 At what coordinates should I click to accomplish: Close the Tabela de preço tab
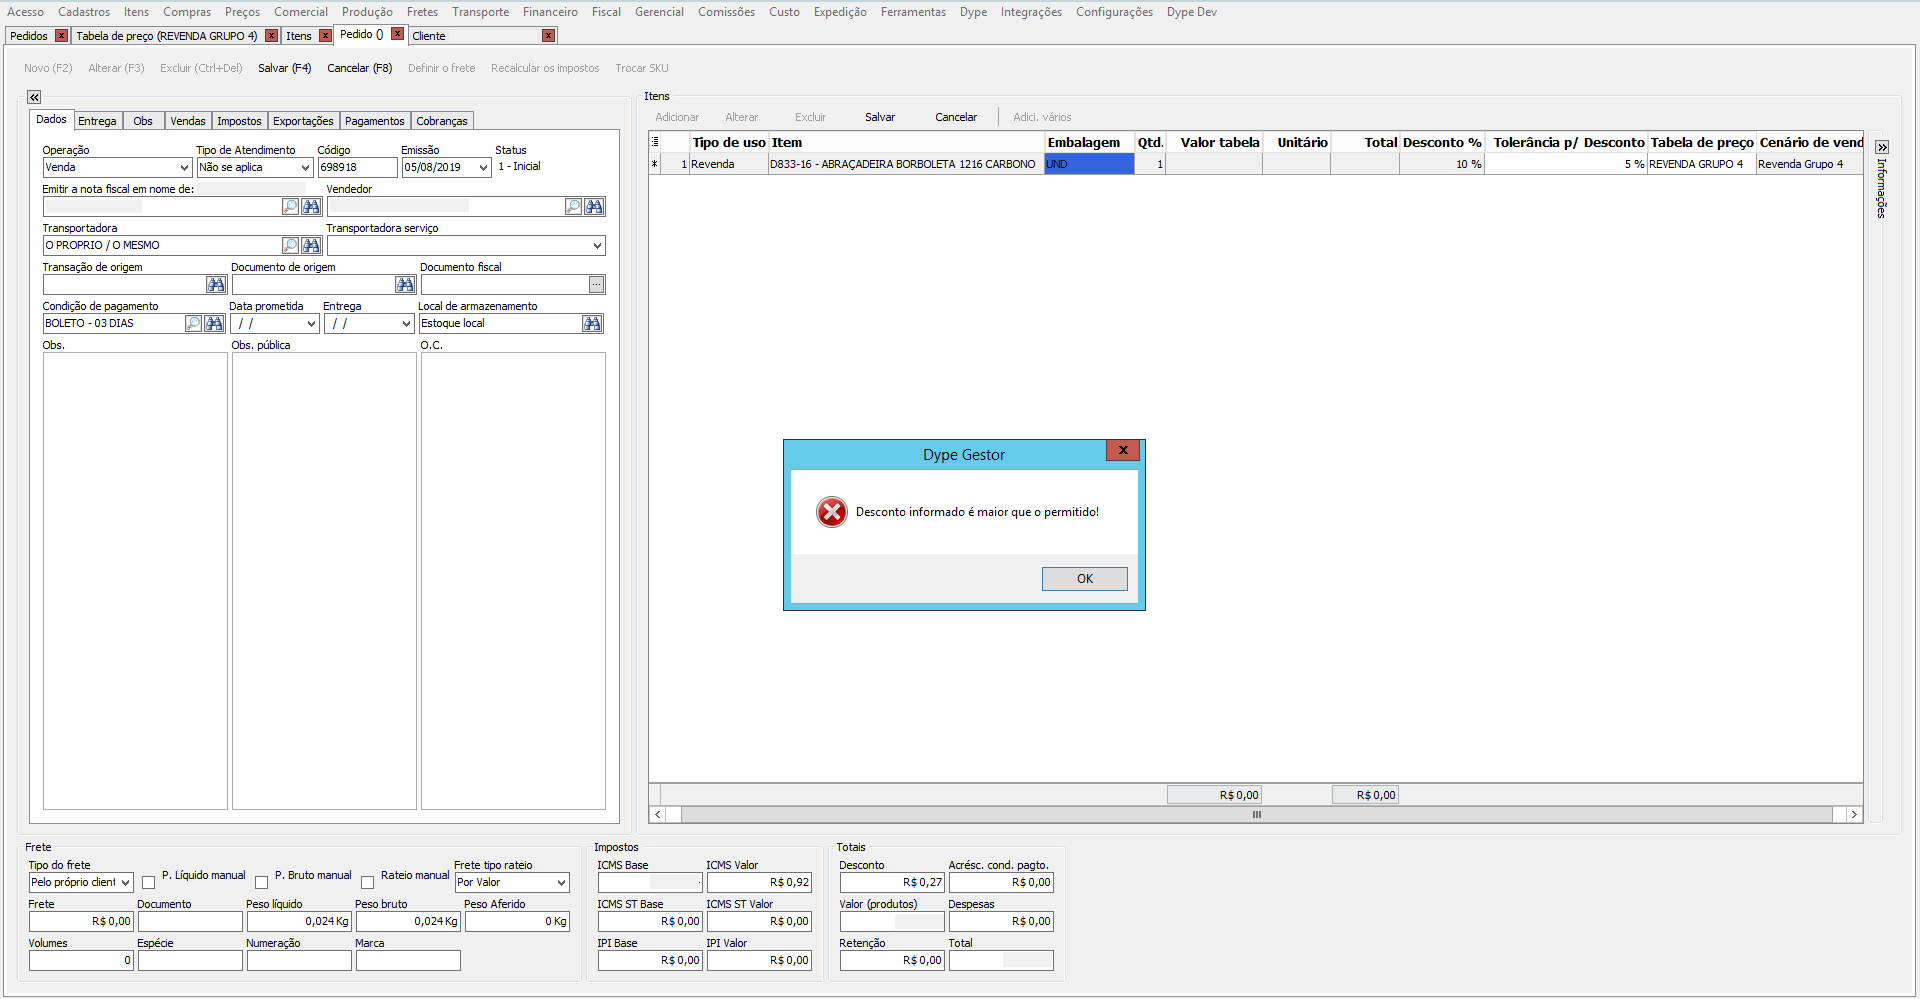[271, 36]
